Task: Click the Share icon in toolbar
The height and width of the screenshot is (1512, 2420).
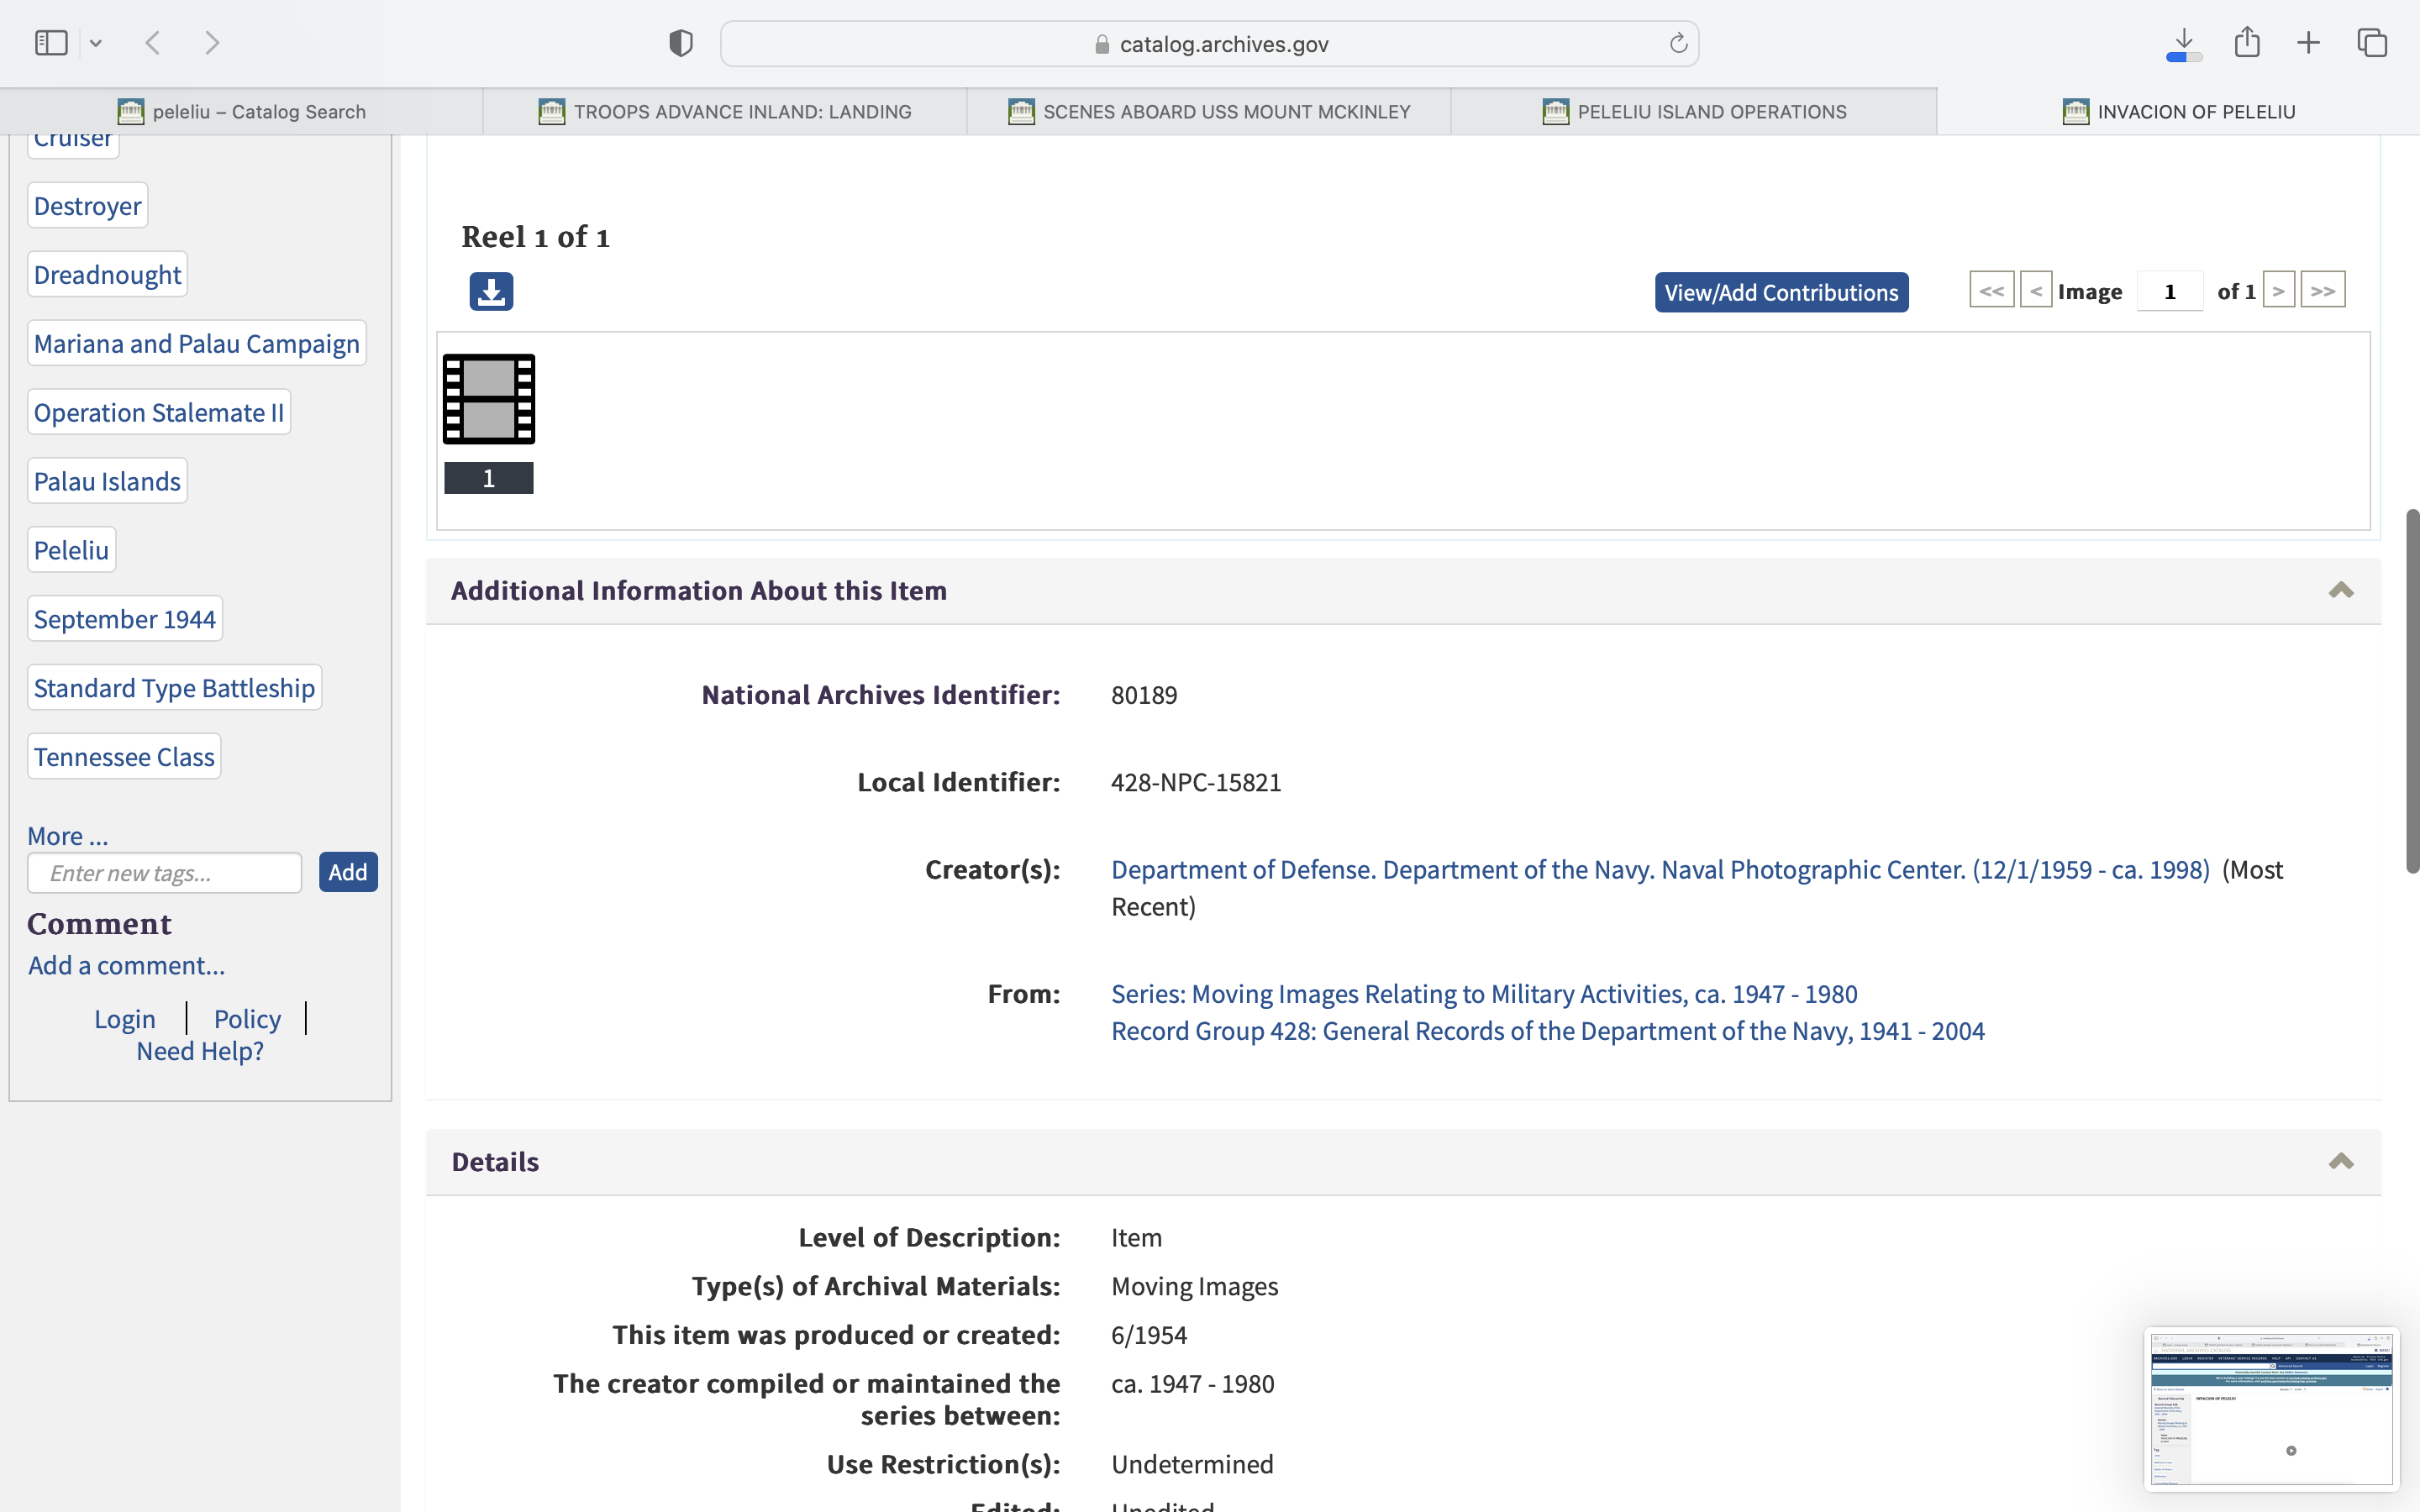Action: pos(2247,43)
